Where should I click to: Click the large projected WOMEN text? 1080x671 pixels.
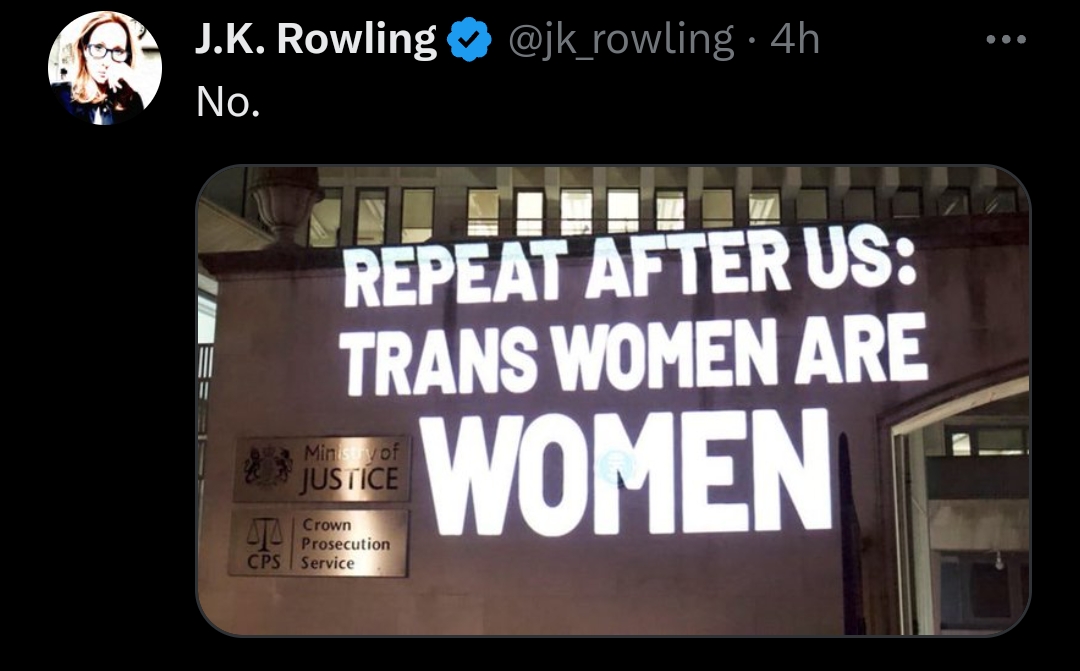(627, 473)
